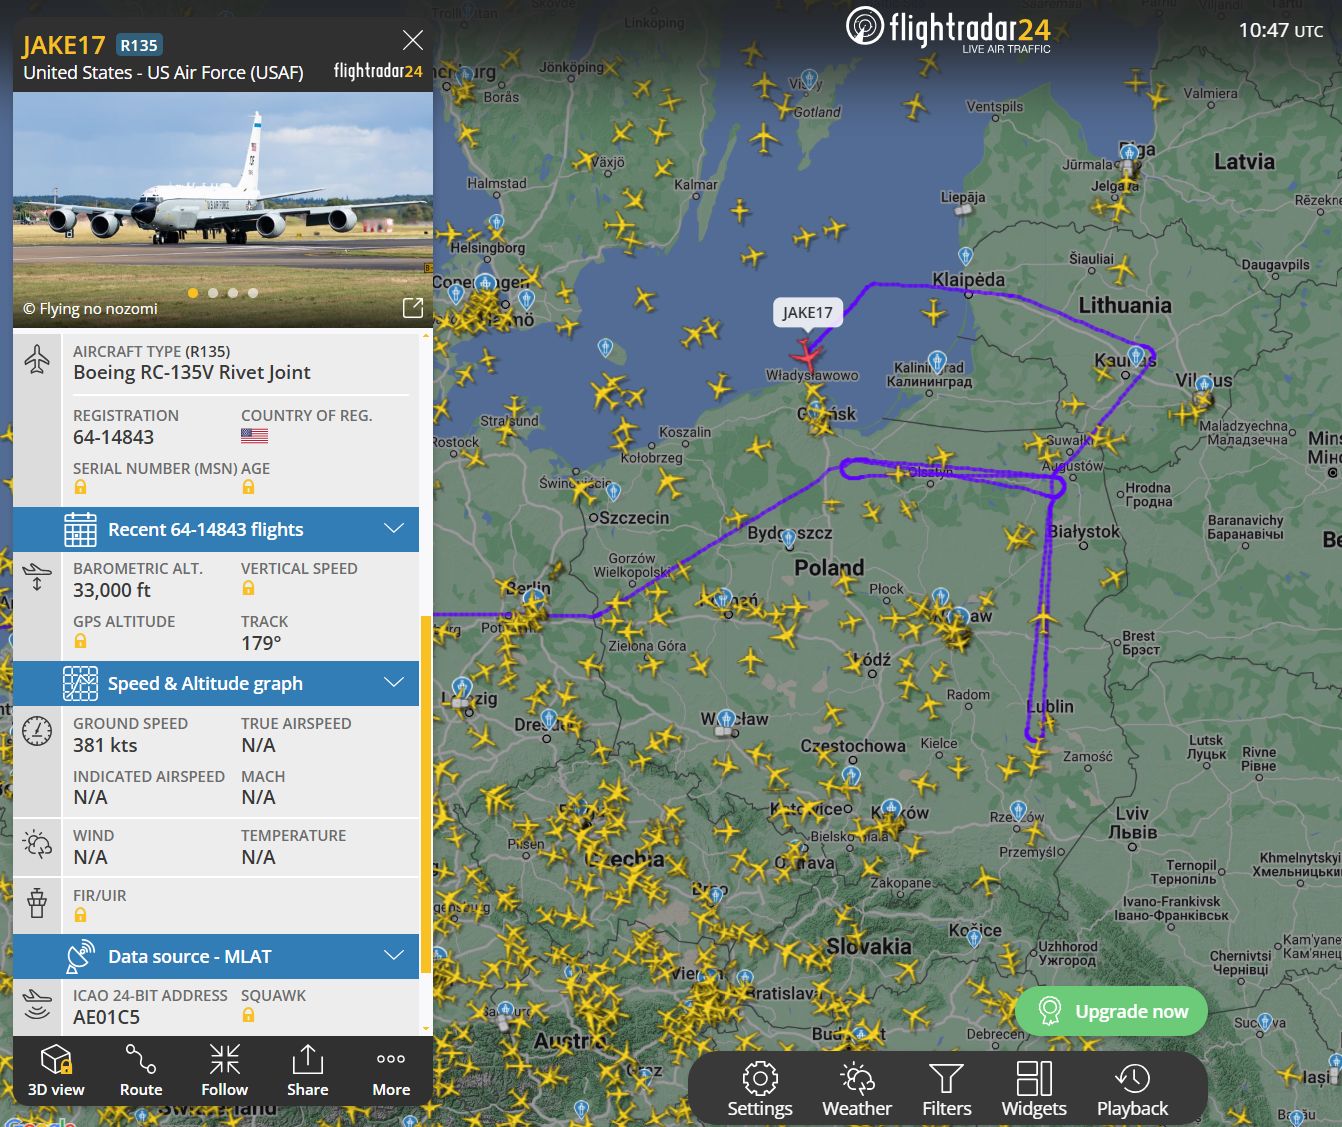1342x1127 pixels.
Task: Open the Filters funnel tool
Action: pos(946,1089)
